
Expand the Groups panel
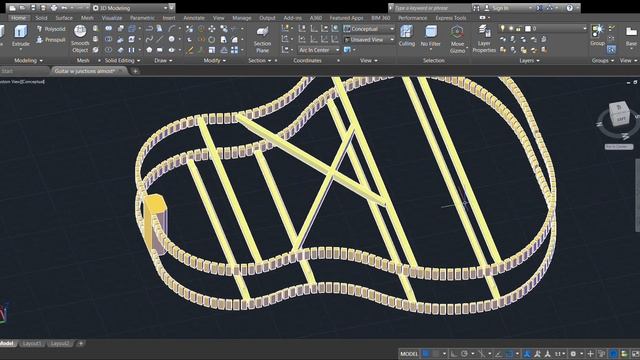(602, 60)
